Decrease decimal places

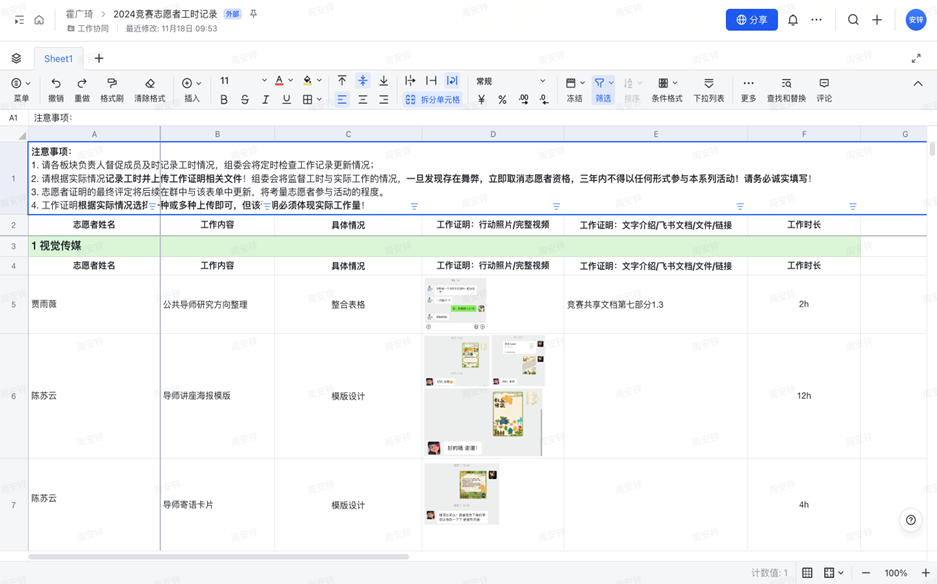click(x=544, y=100)
